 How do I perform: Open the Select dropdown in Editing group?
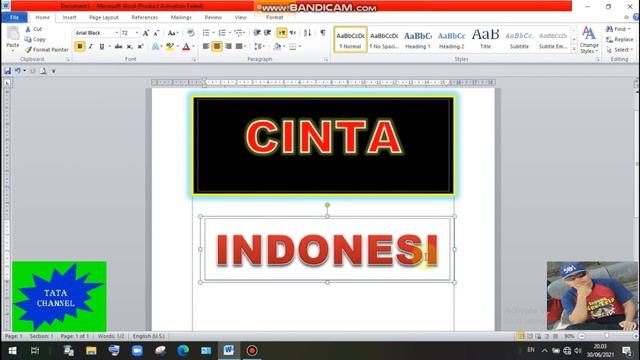(620, 50)
